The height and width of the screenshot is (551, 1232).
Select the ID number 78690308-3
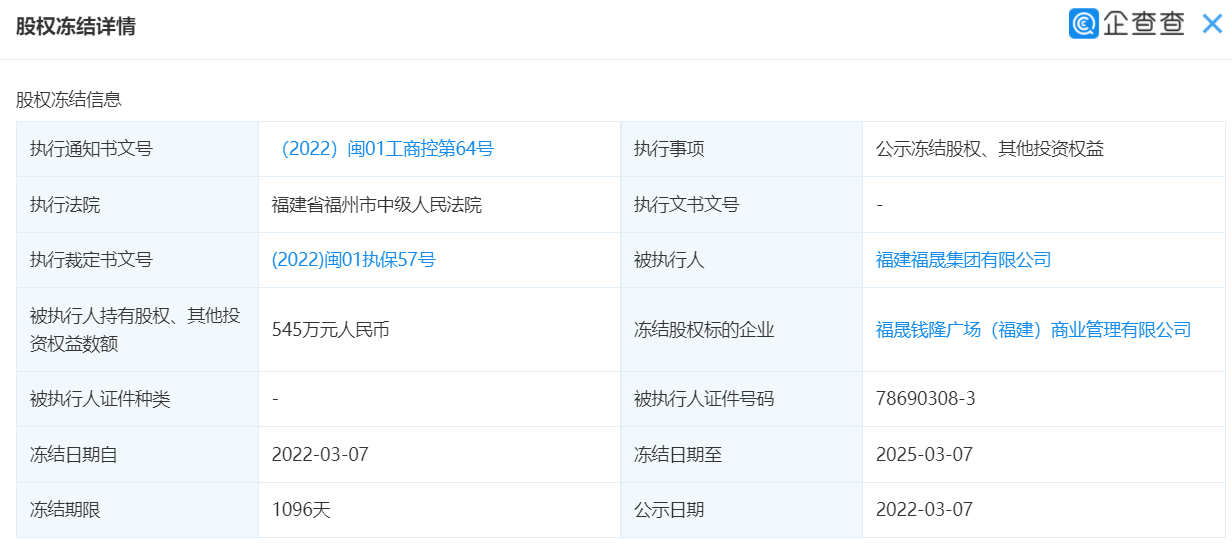point(926,399)
